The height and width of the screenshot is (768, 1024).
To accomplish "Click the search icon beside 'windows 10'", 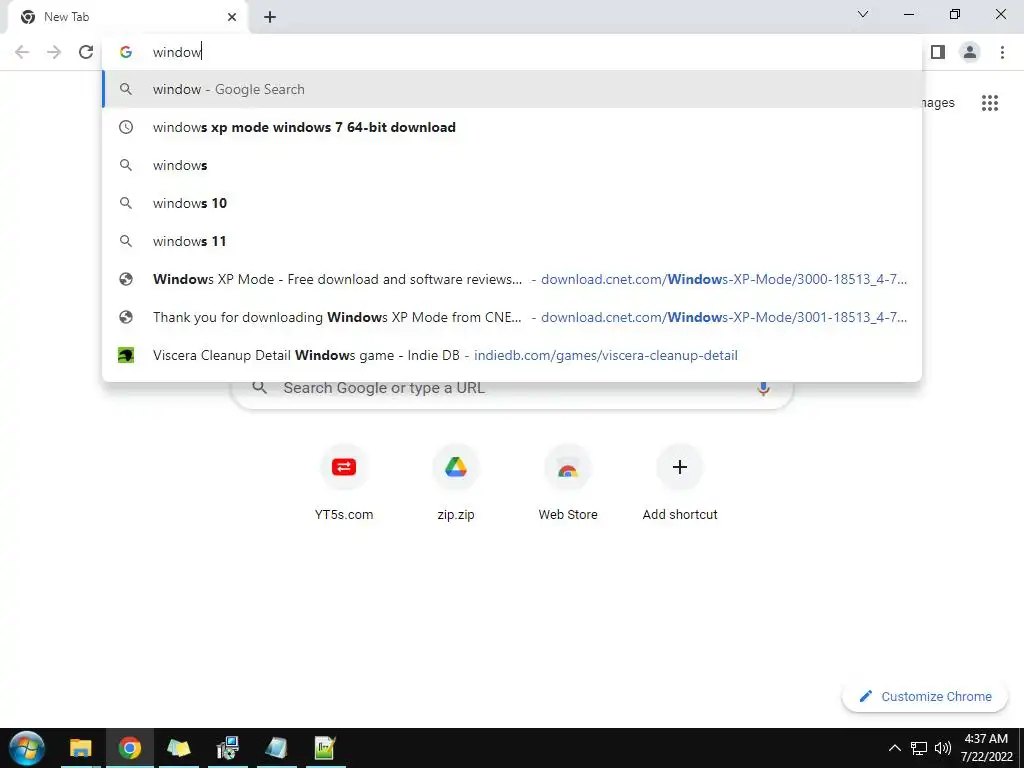I will tap(126, 203).
